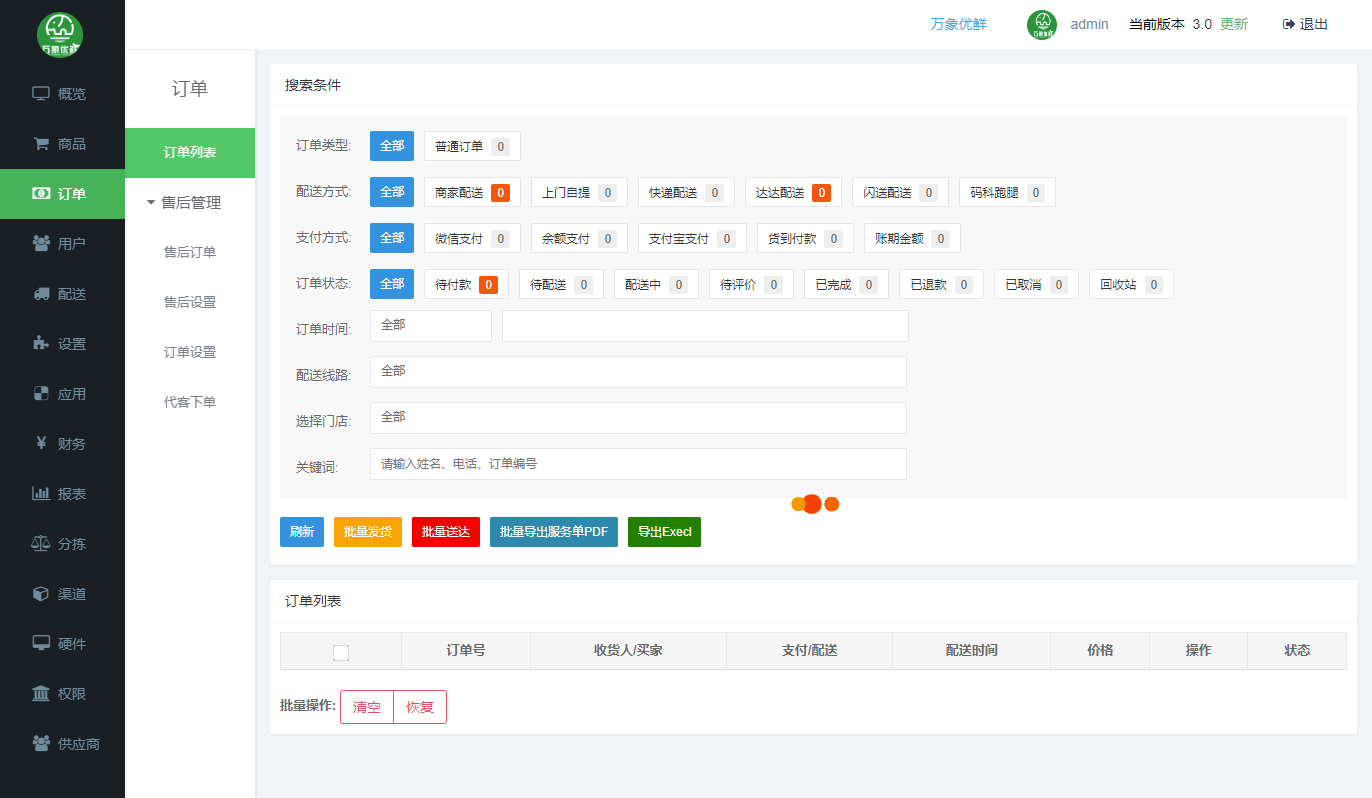Click the monitor icon beside 概览
This screenshot has height=798, width=1372.
click(x=41, y=94)
